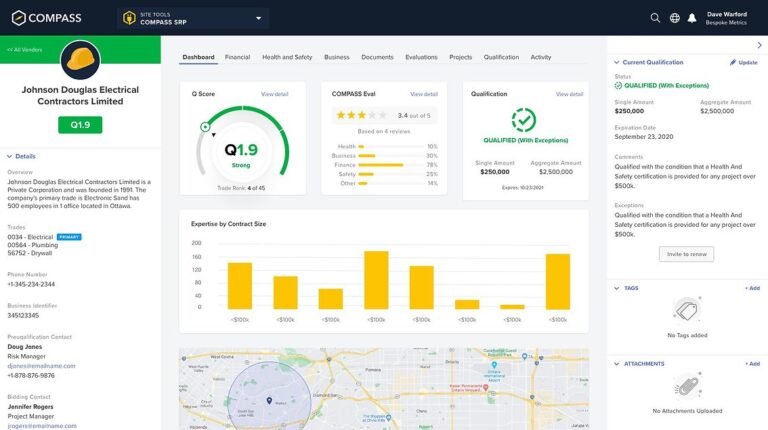This screenshot has height=430, width=768.
Task: Open the Projects tab
Action: coord(460,57)
